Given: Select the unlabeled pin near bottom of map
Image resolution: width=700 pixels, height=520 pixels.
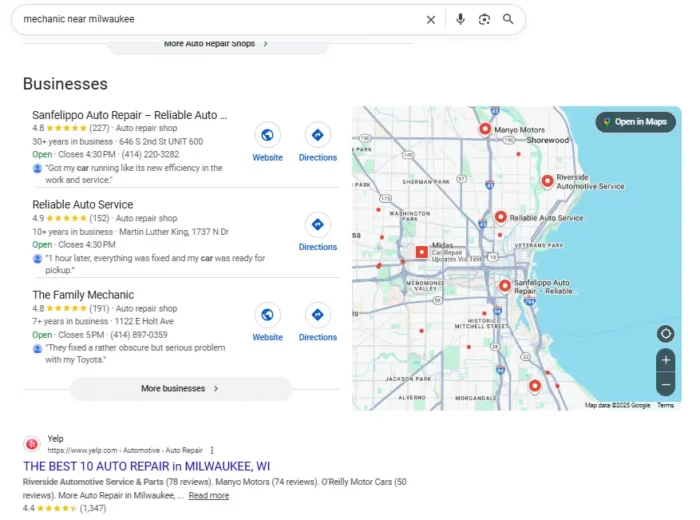Looking at the screenshot, I should coord(535,386).
